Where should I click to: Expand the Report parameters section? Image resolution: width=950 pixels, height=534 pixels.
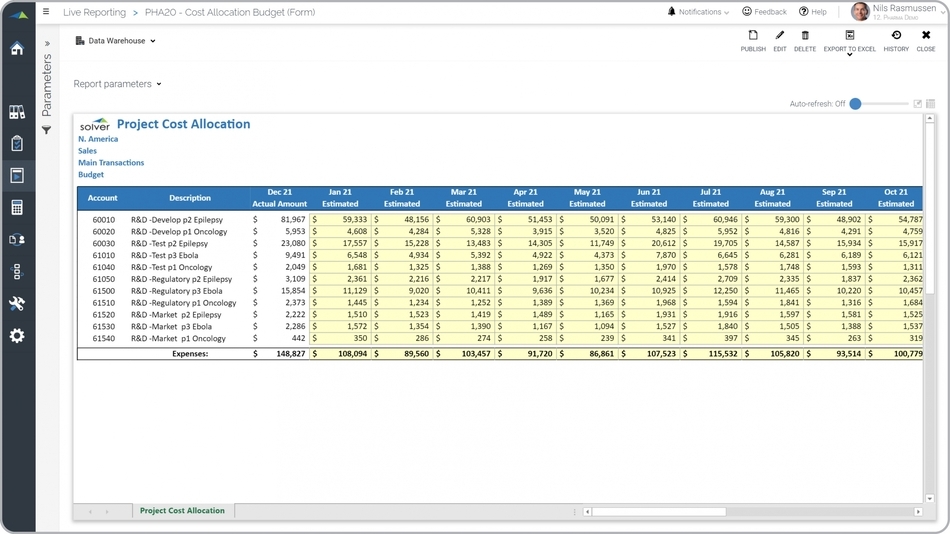click(117, 84)
